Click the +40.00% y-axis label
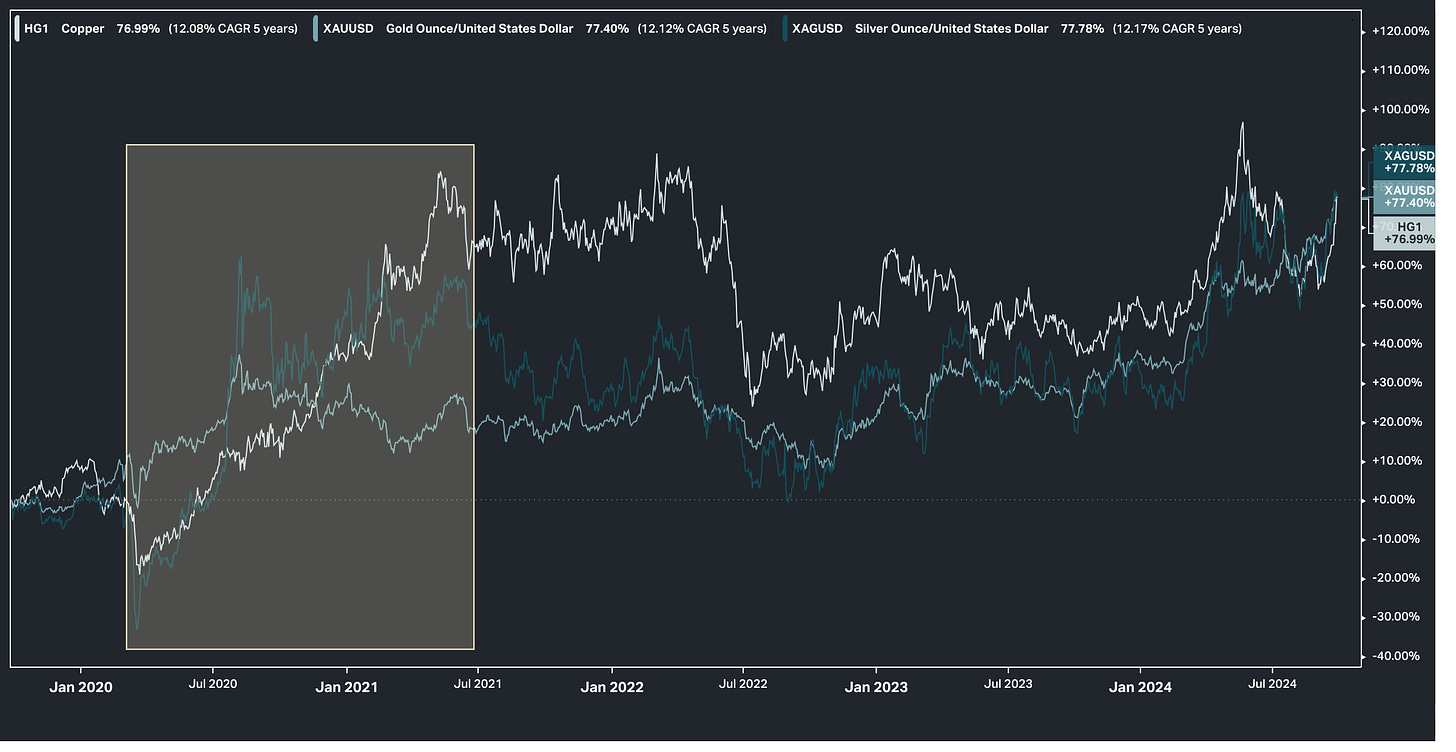The width and height of the screenshot is (1456, 752). point(1396,344)
